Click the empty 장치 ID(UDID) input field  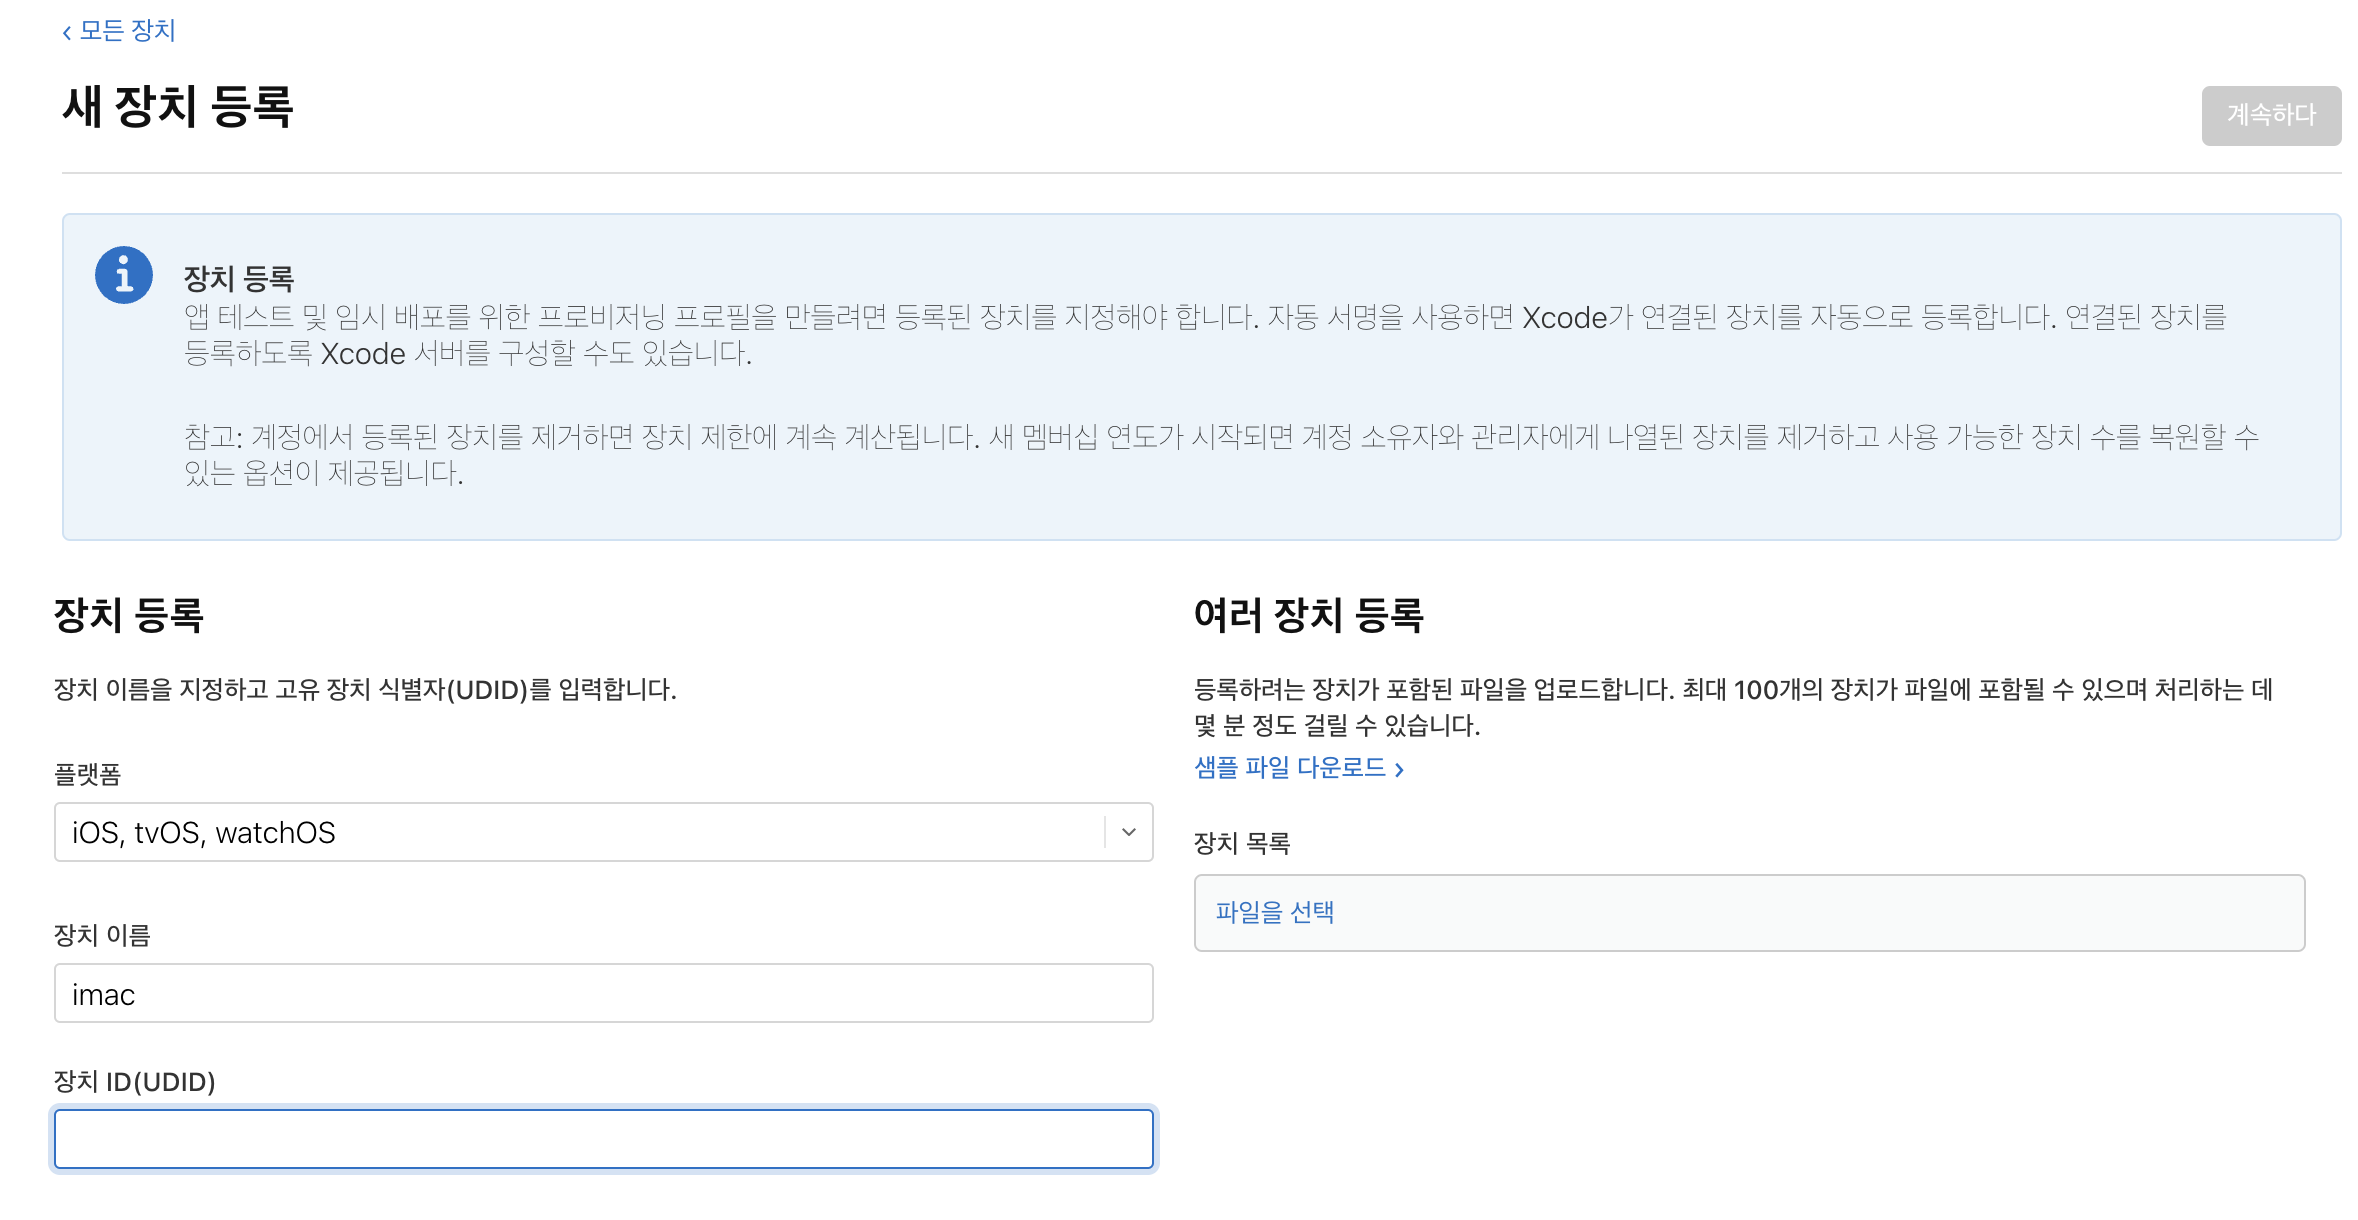pyautogui.click(x=603, y=1139)
